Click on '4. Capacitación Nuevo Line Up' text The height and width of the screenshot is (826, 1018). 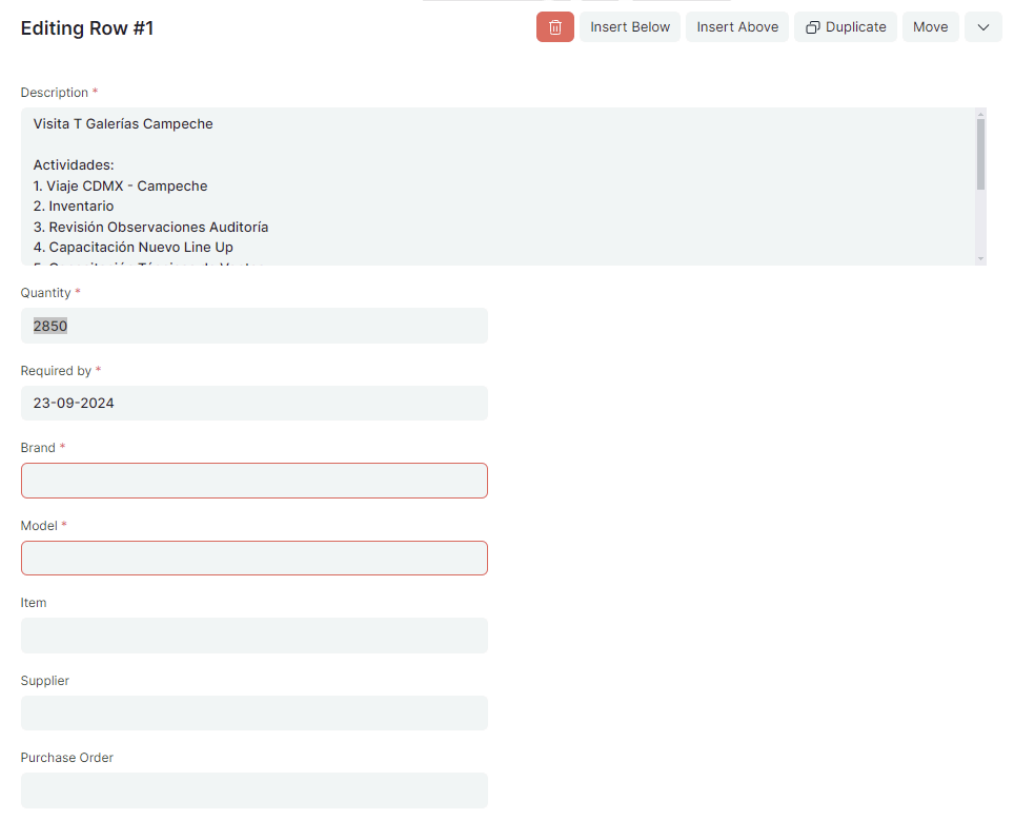(133, 247)
